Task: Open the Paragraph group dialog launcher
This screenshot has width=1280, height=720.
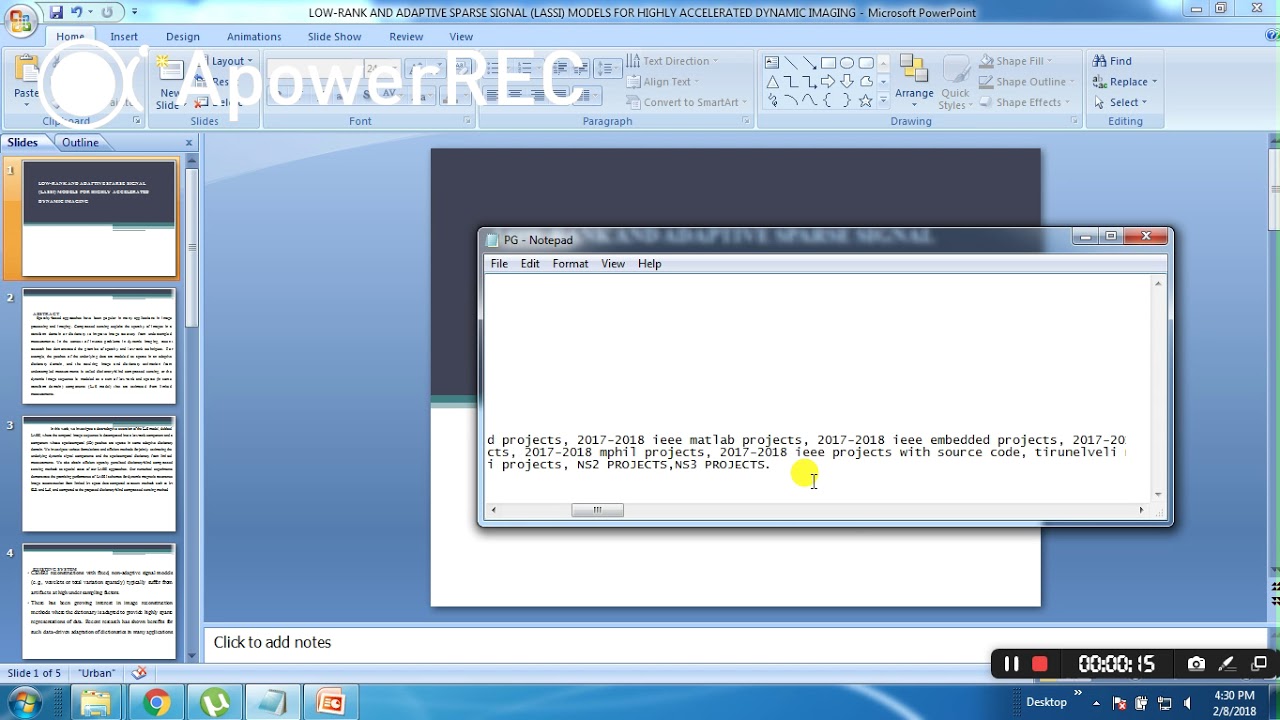Action: (x=746, y=121)
